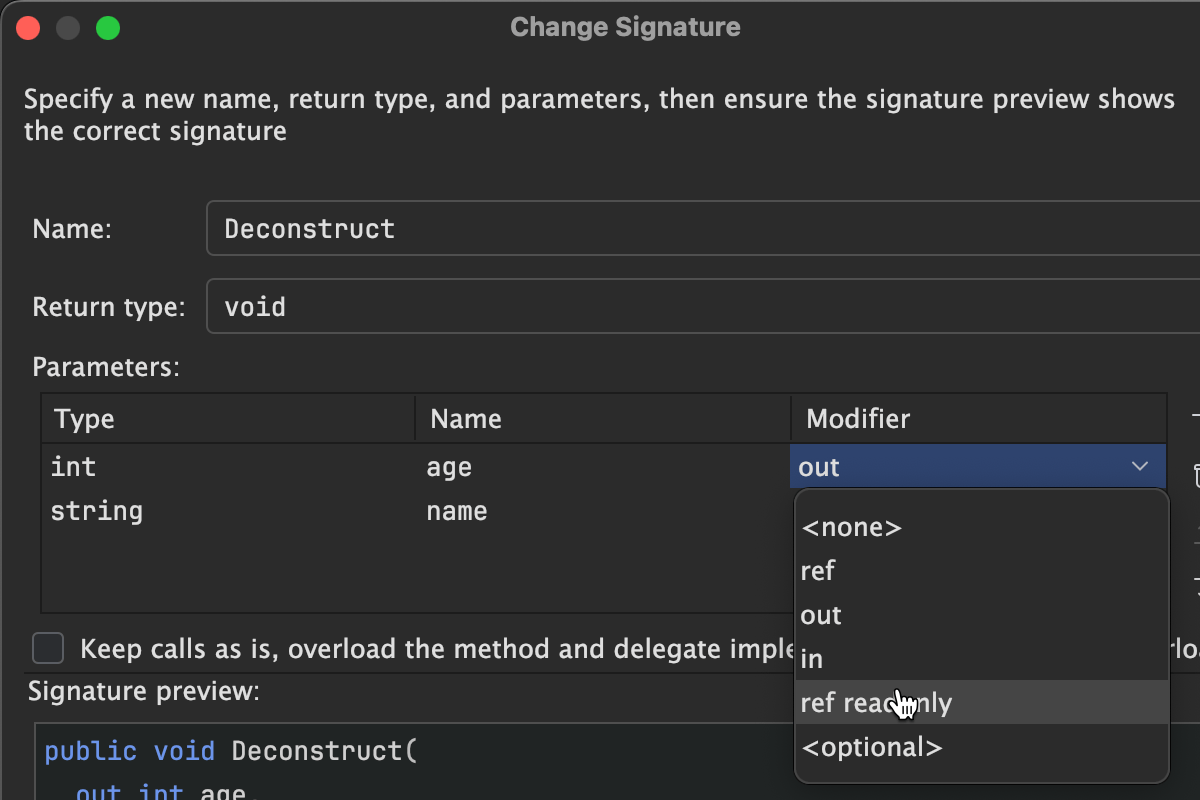This screenshot has height=800, width=1200.
Task: Focus the Return type field showing void
Action: click(700, 306)
